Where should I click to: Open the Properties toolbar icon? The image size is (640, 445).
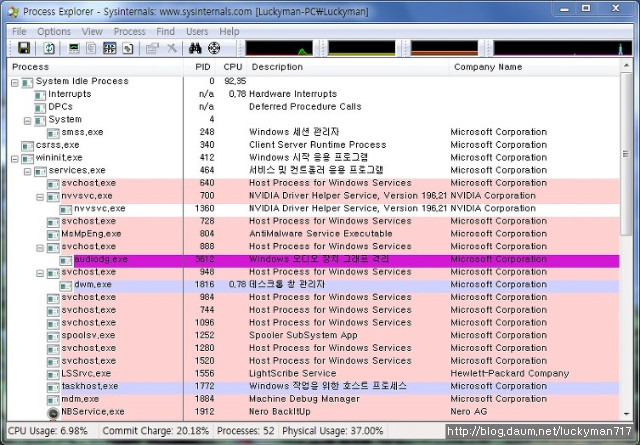point(152,48)
